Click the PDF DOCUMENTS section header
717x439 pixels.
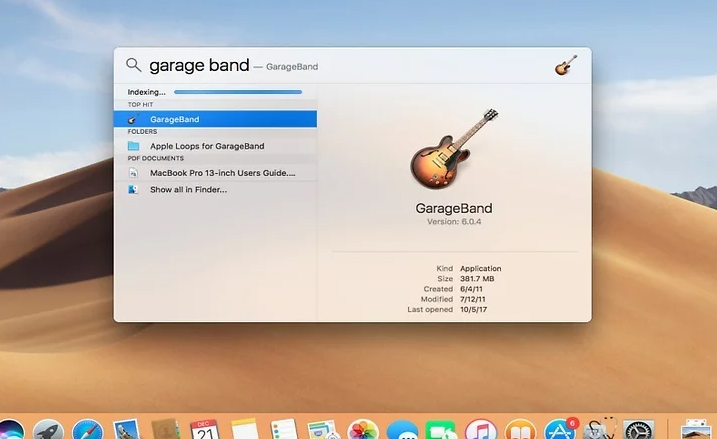point(155,158)
